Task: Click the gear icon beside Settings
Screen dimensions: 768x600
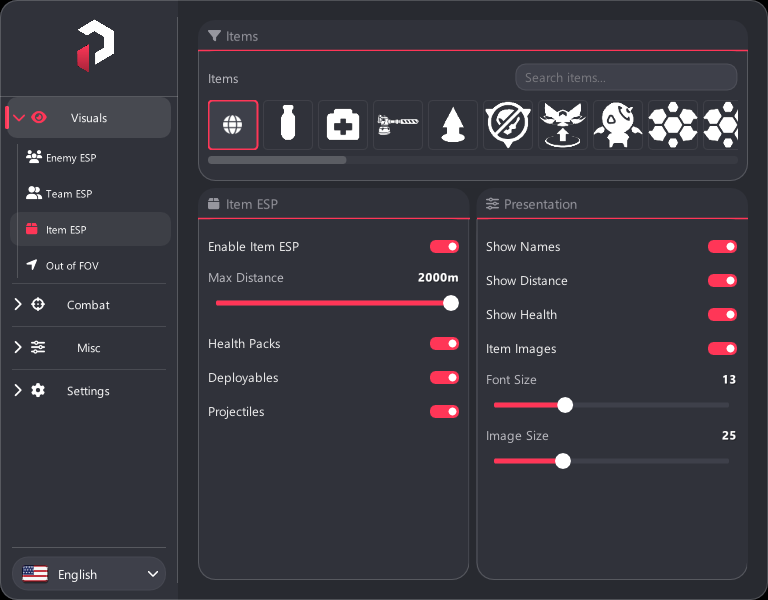Action: click(x=38, y=390)
